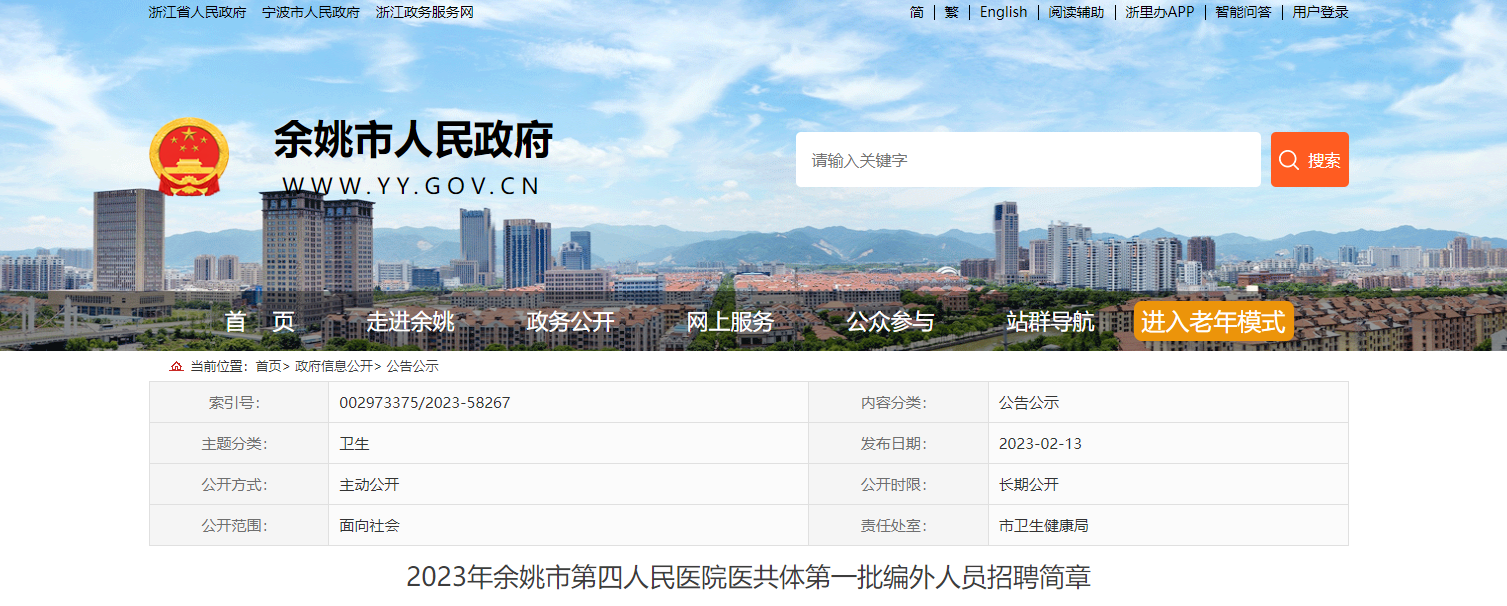Switch to traditional Chinese 繁
Image resolution: width=1507 pixels, height=606 pixels.
(x=951, y=12)
